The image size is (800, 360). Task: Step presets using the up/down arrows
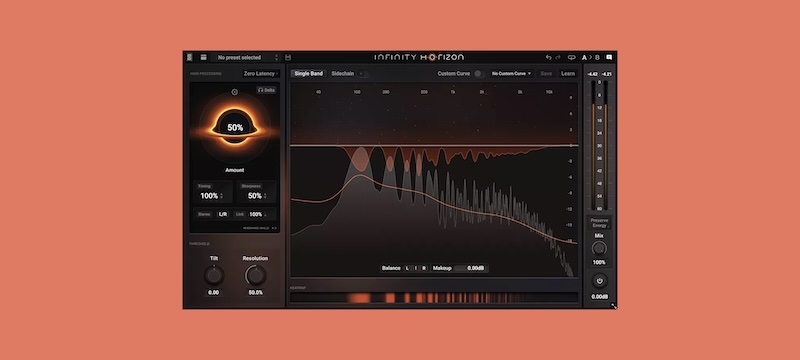[x=277, y=58]
